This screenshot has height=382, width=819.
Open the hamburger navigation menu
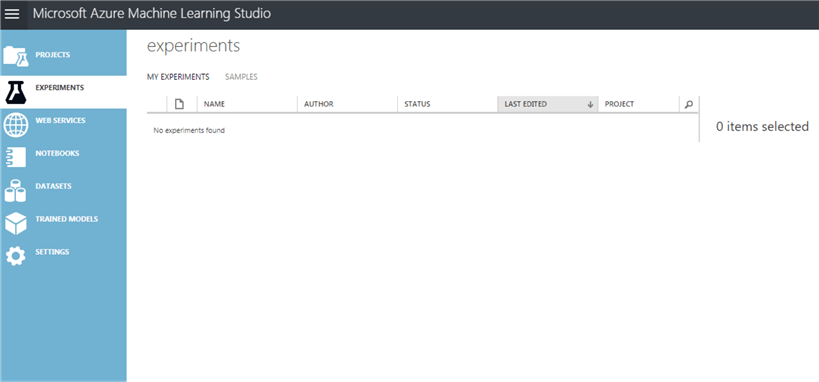[12, 14]
